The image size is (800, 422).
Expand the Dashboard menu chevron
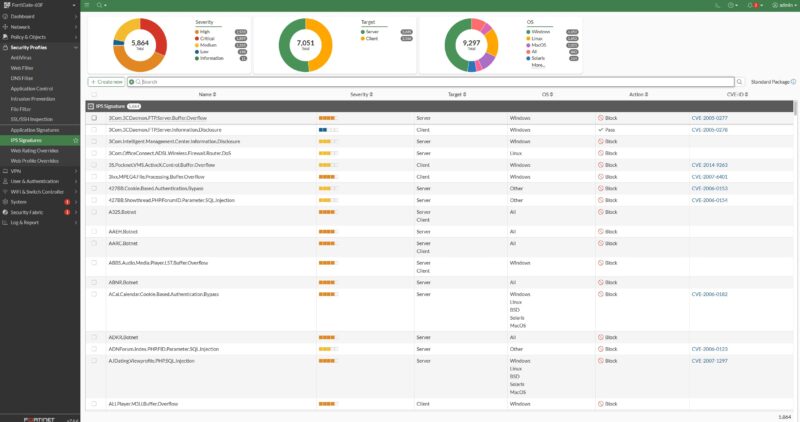[76, 16]
